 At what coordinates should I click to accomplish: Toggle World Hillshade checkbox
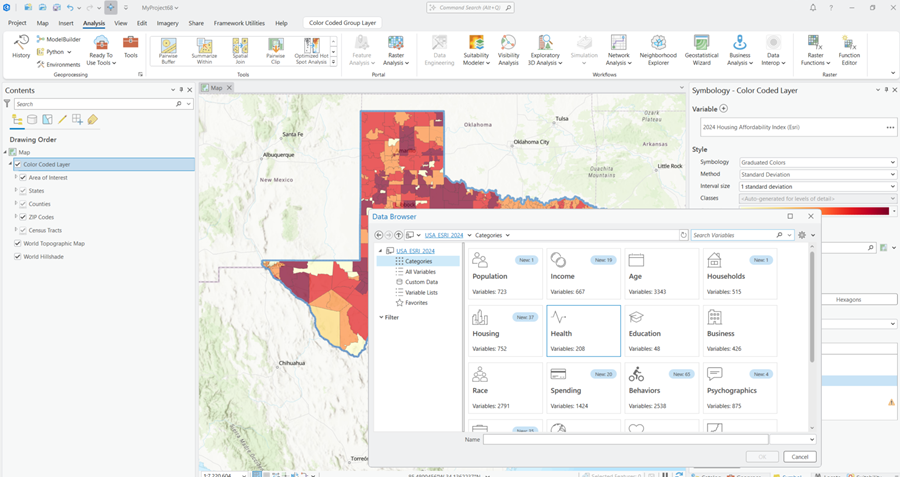18,257
